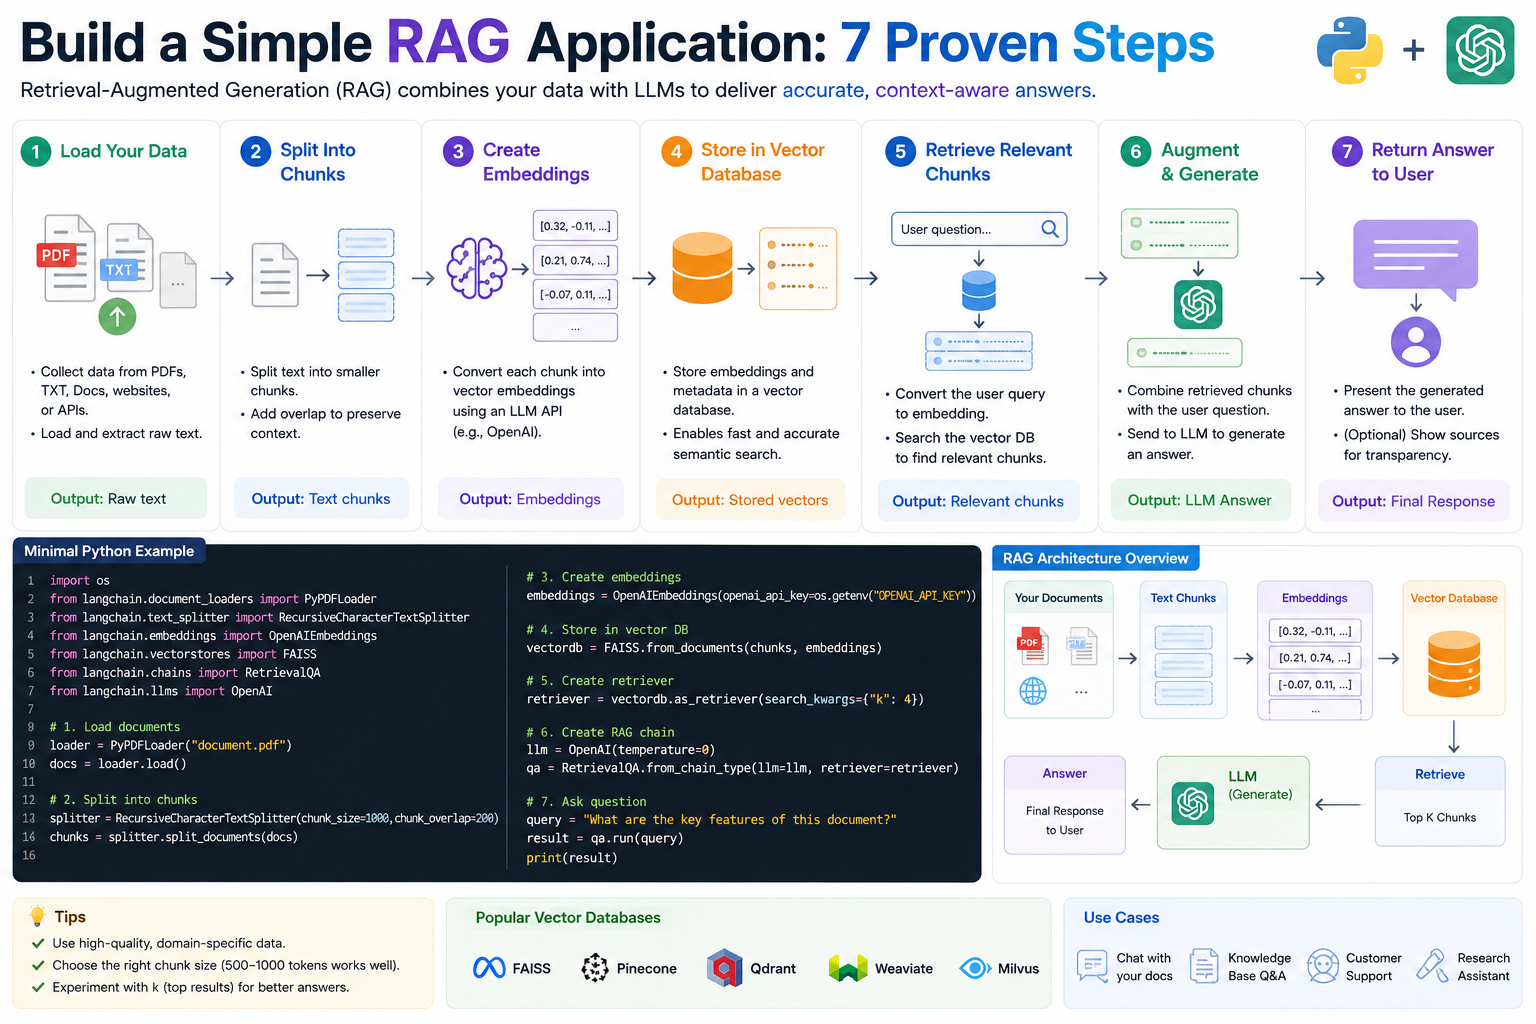Click the Customer Support headset icon

[1323, 966]
